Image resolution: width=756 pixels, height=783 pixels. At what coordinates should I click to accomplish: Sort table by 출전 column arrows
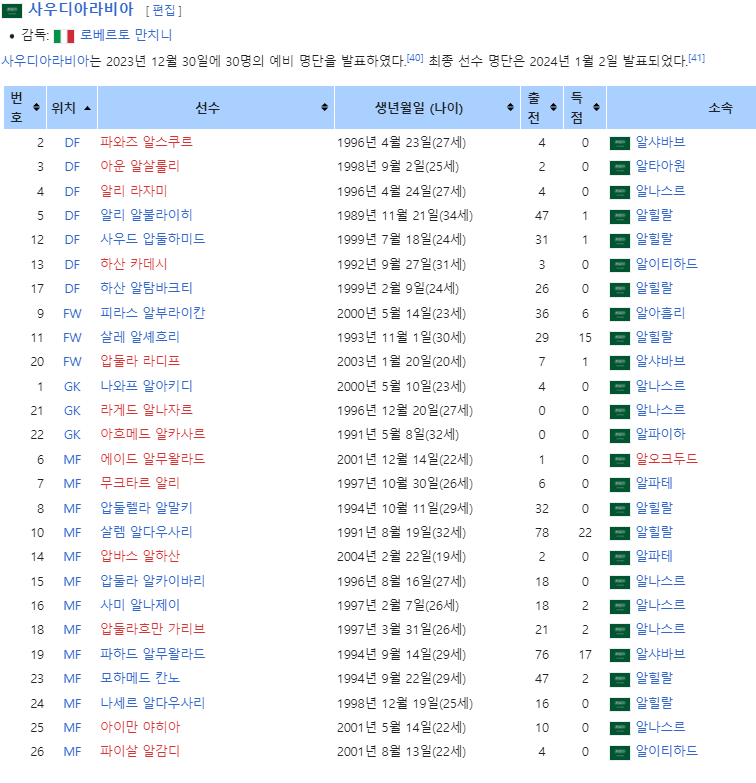click(553, 107)
